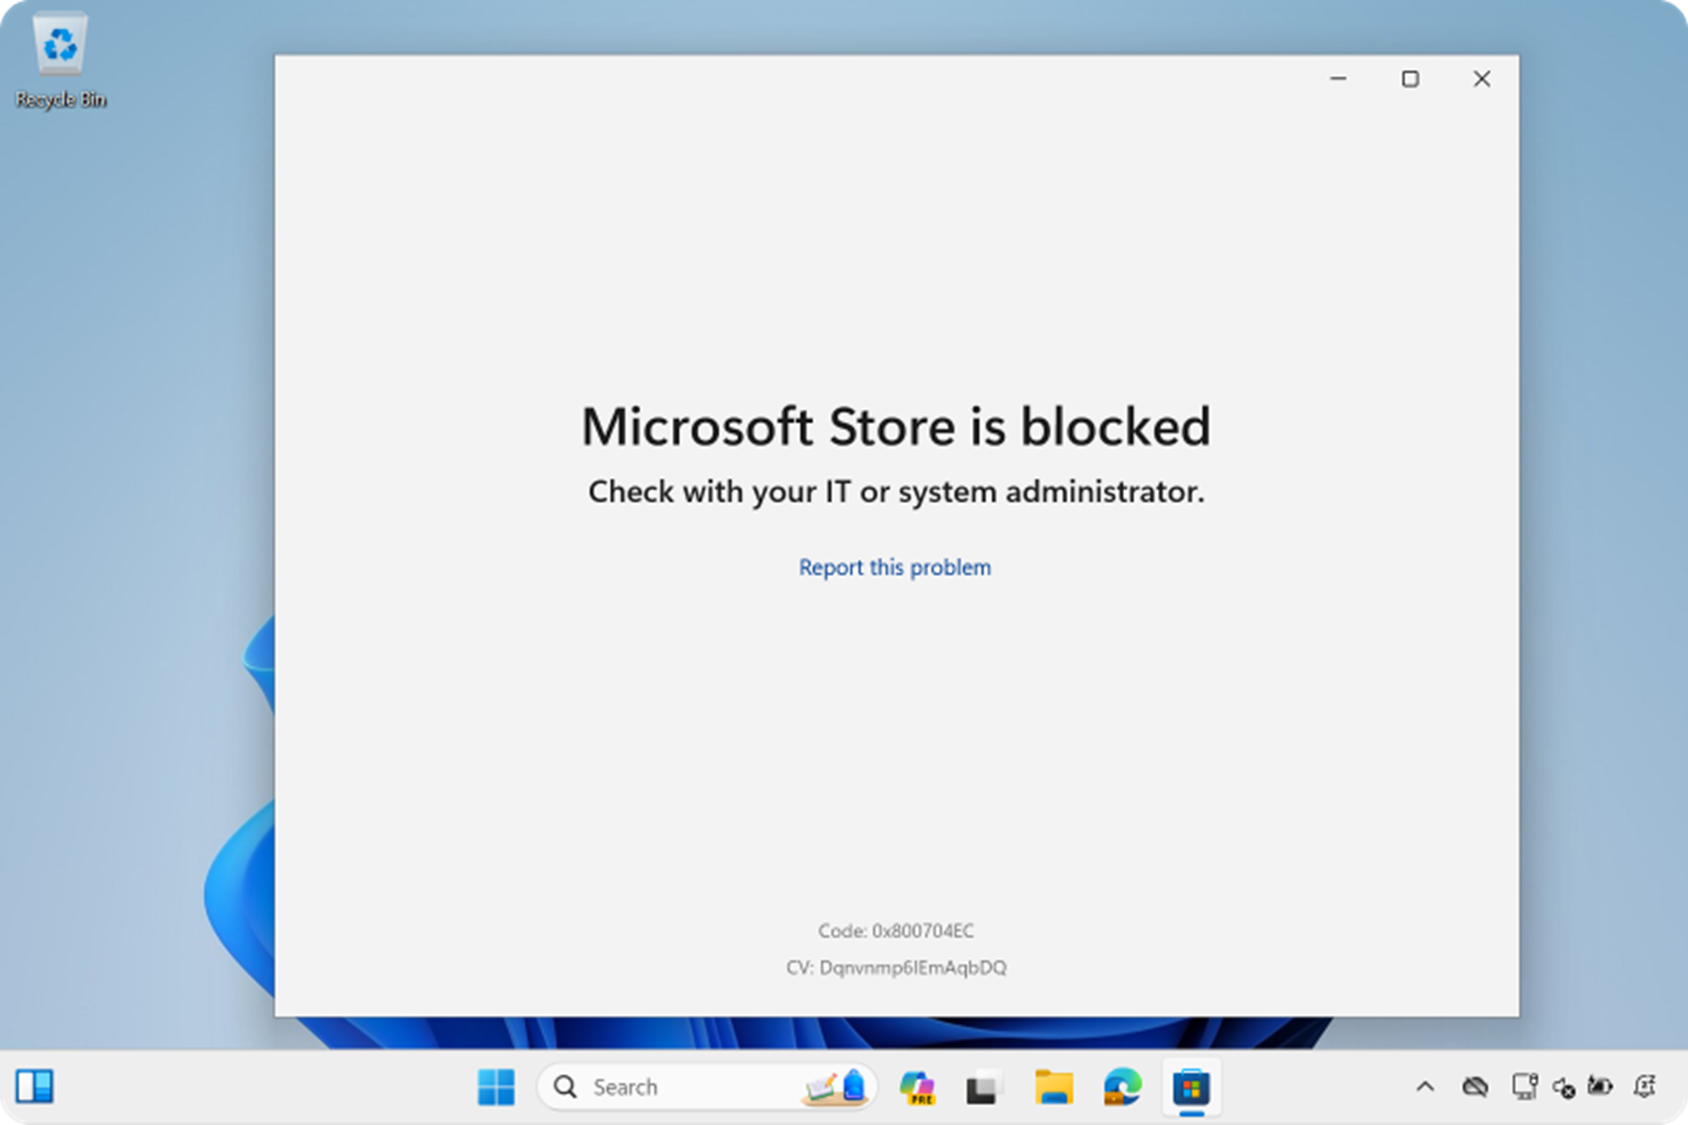This screenshot has height=1125, width=1688.
Task: Open the Recycle Bin
Action: [x=60, y=45]
